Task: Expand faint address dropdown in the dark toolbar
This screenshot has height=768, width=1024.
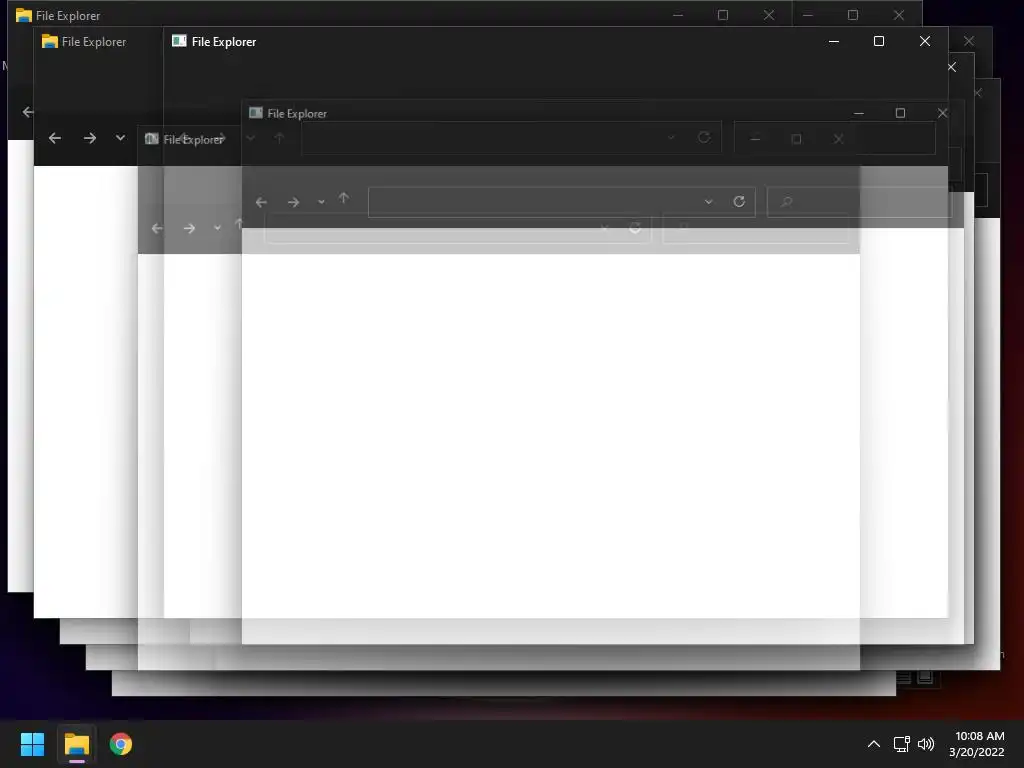Action: click(x=671, y=138)
